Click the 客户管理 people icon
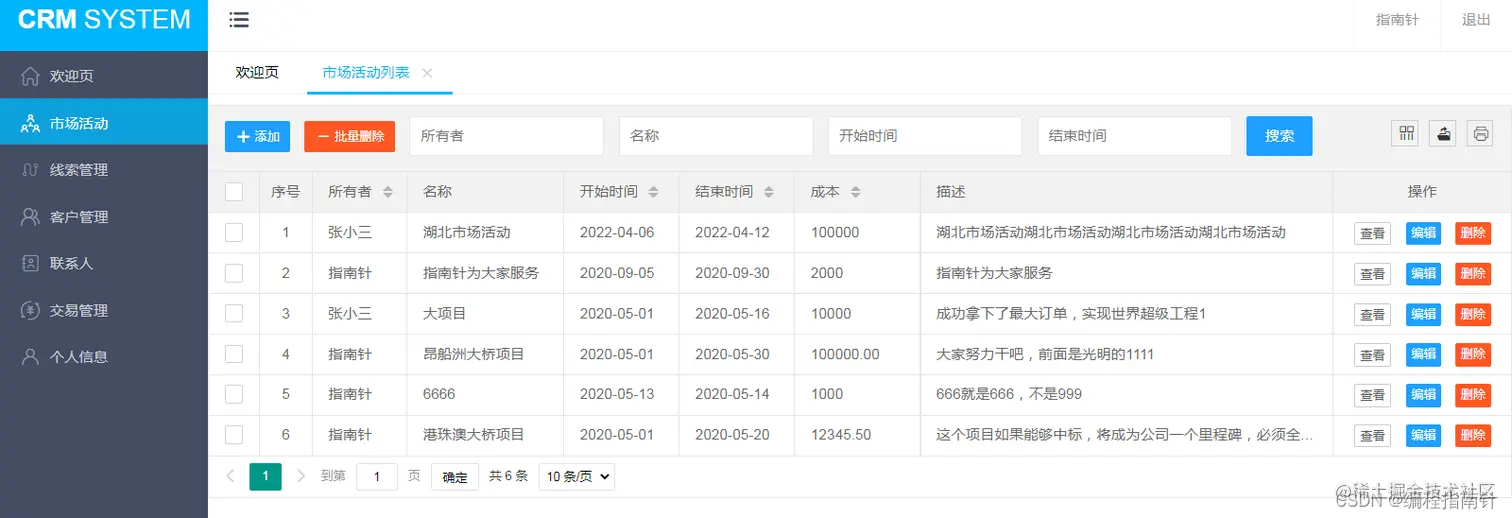1512x518 pixels. click(30, 216)
